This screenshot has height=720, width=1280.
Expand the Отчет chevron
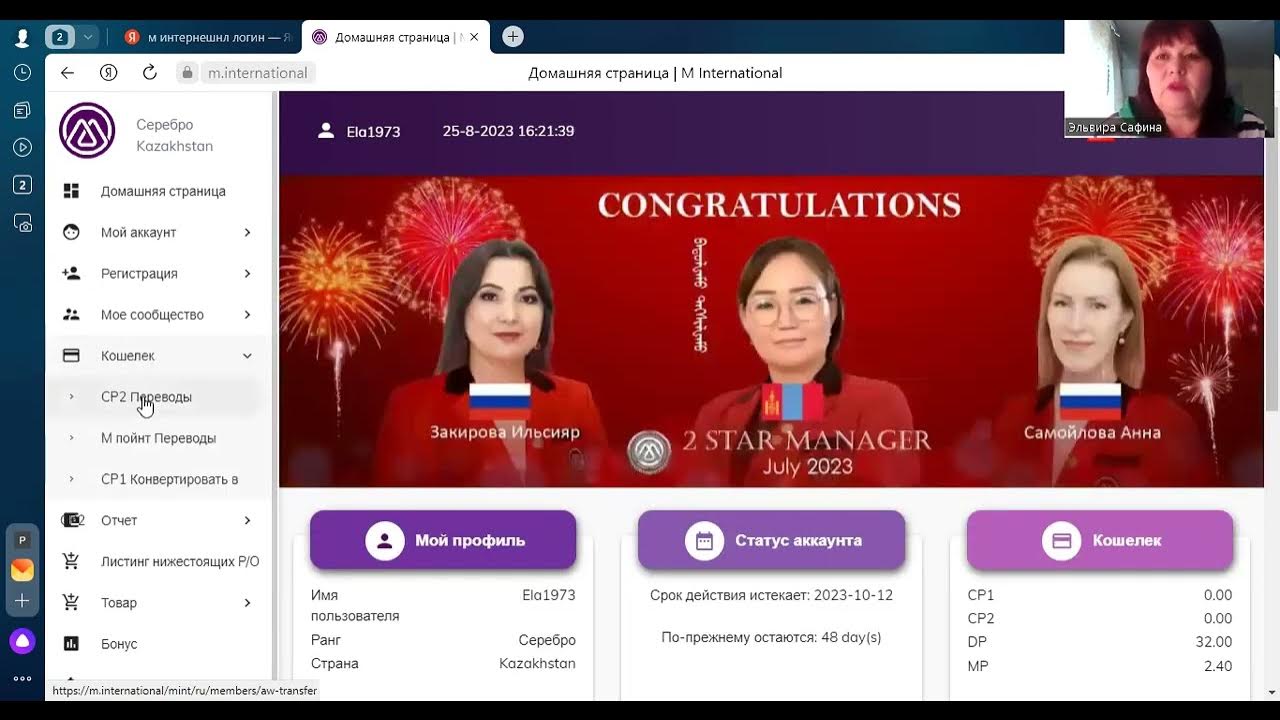tap(247, 520)
